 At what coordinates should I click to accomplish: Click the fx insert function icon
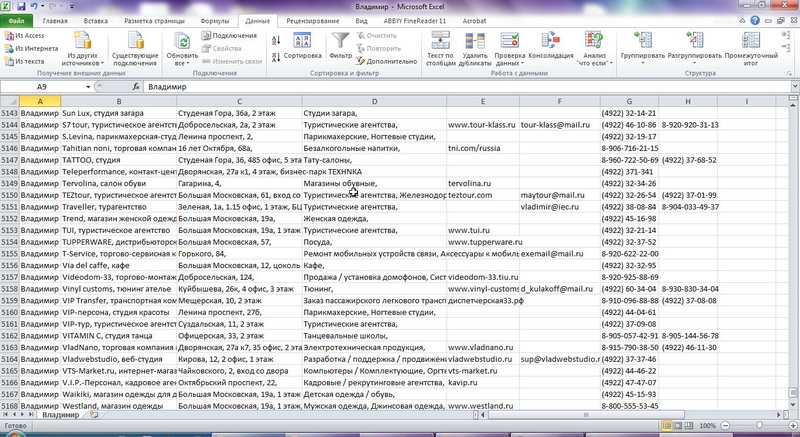click(136, 87)
